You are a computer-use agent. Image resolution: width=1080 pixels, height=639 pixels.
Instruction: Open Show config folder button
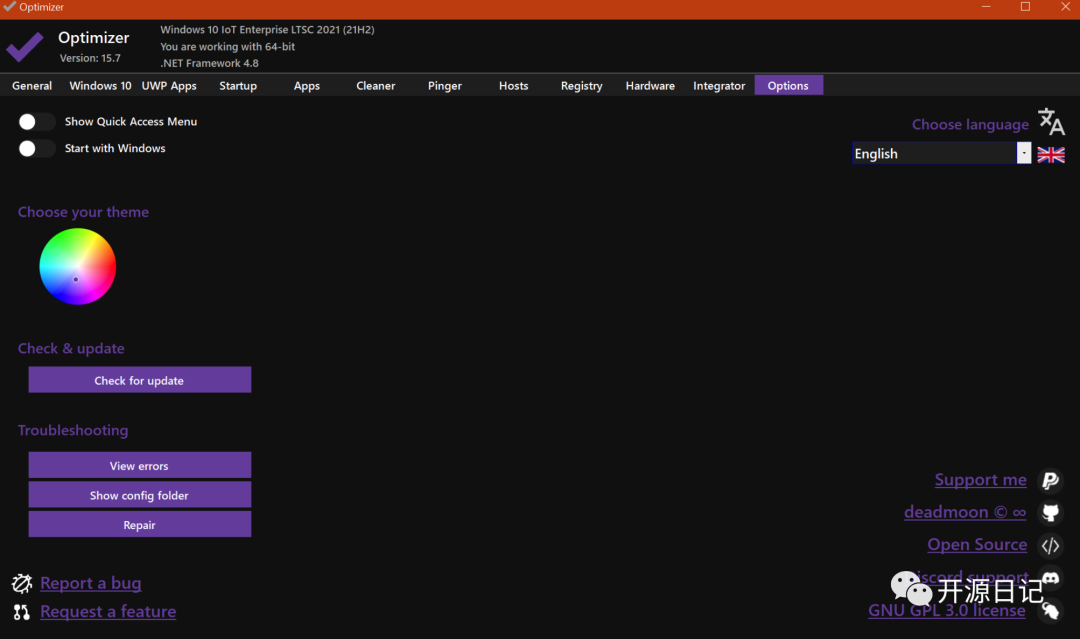point(140,495)
